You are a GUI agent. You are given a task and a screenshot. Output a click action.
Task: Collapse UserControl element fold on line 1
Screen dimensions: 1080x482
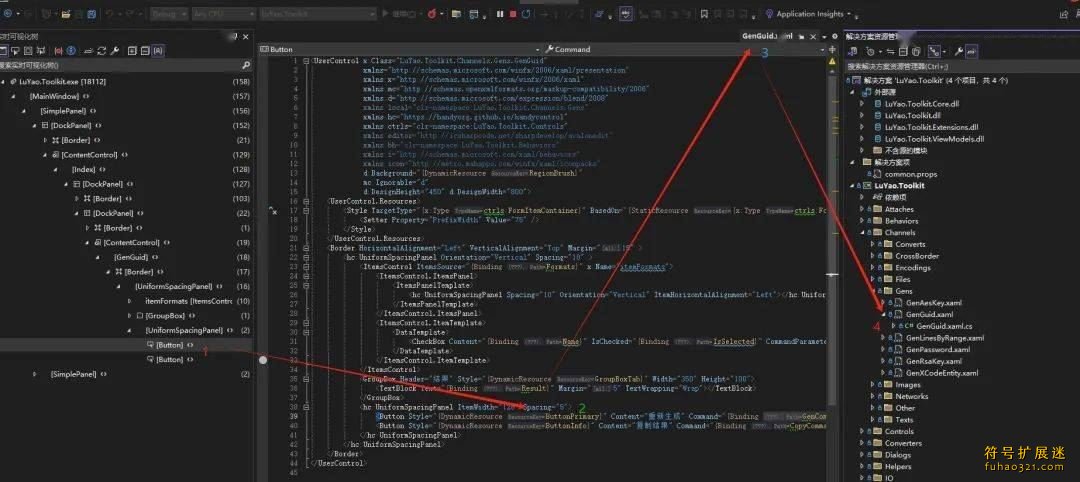pos(307,61)
